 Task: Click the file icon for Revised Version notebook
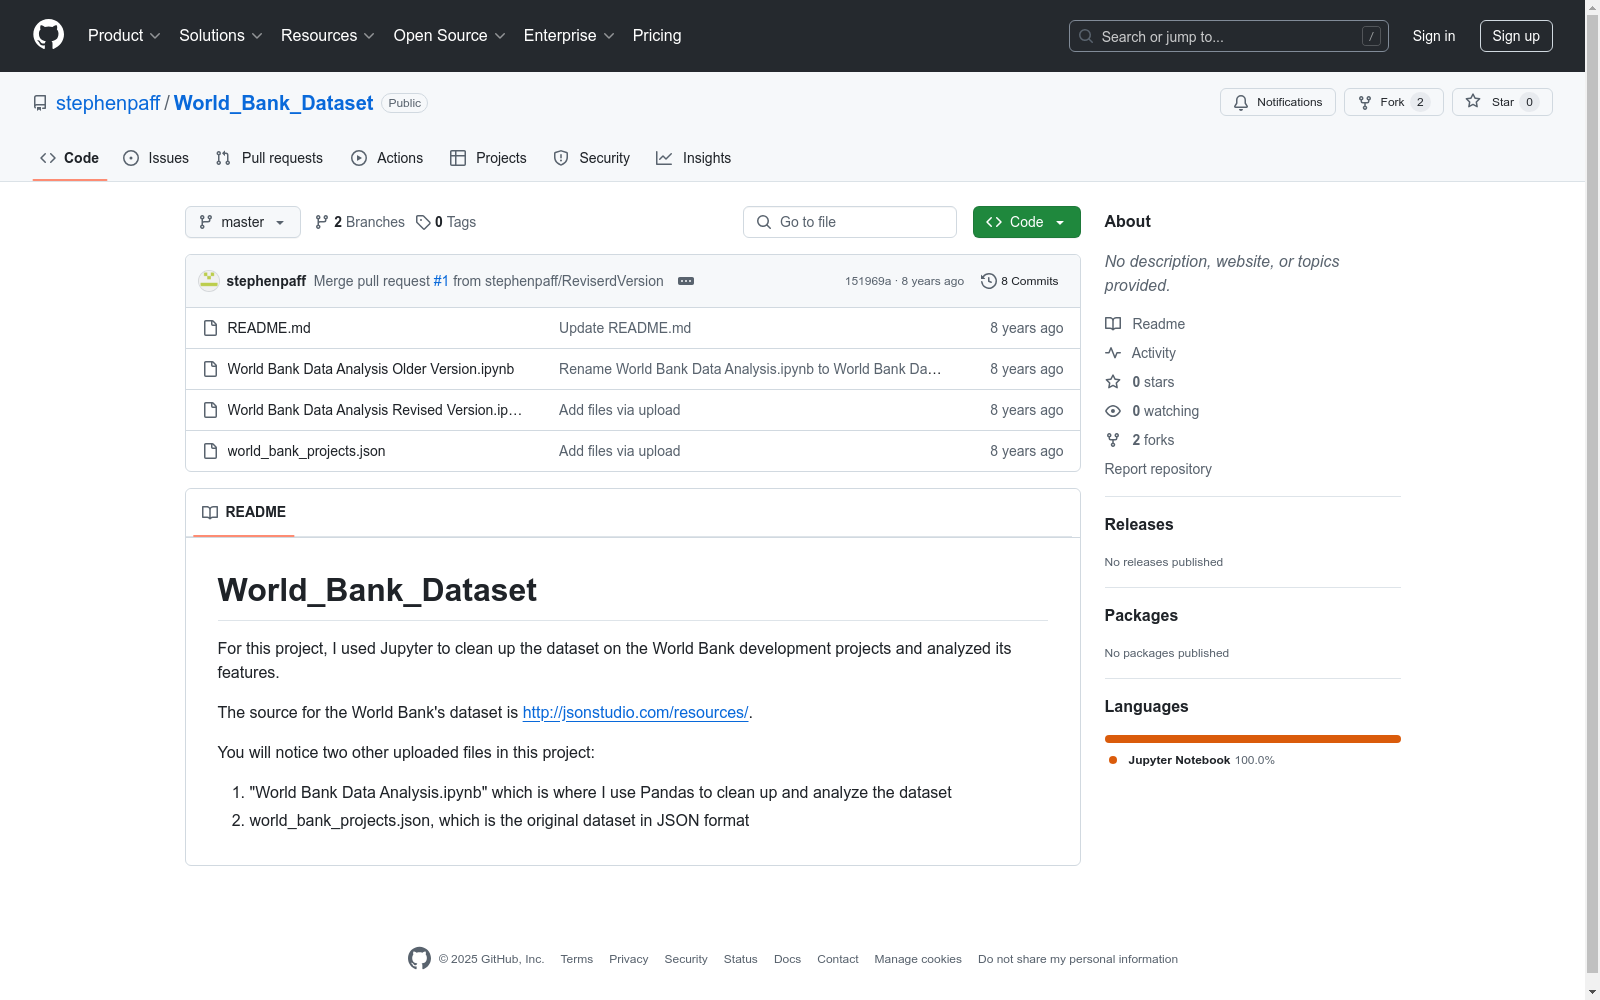[x=210, y=410]
